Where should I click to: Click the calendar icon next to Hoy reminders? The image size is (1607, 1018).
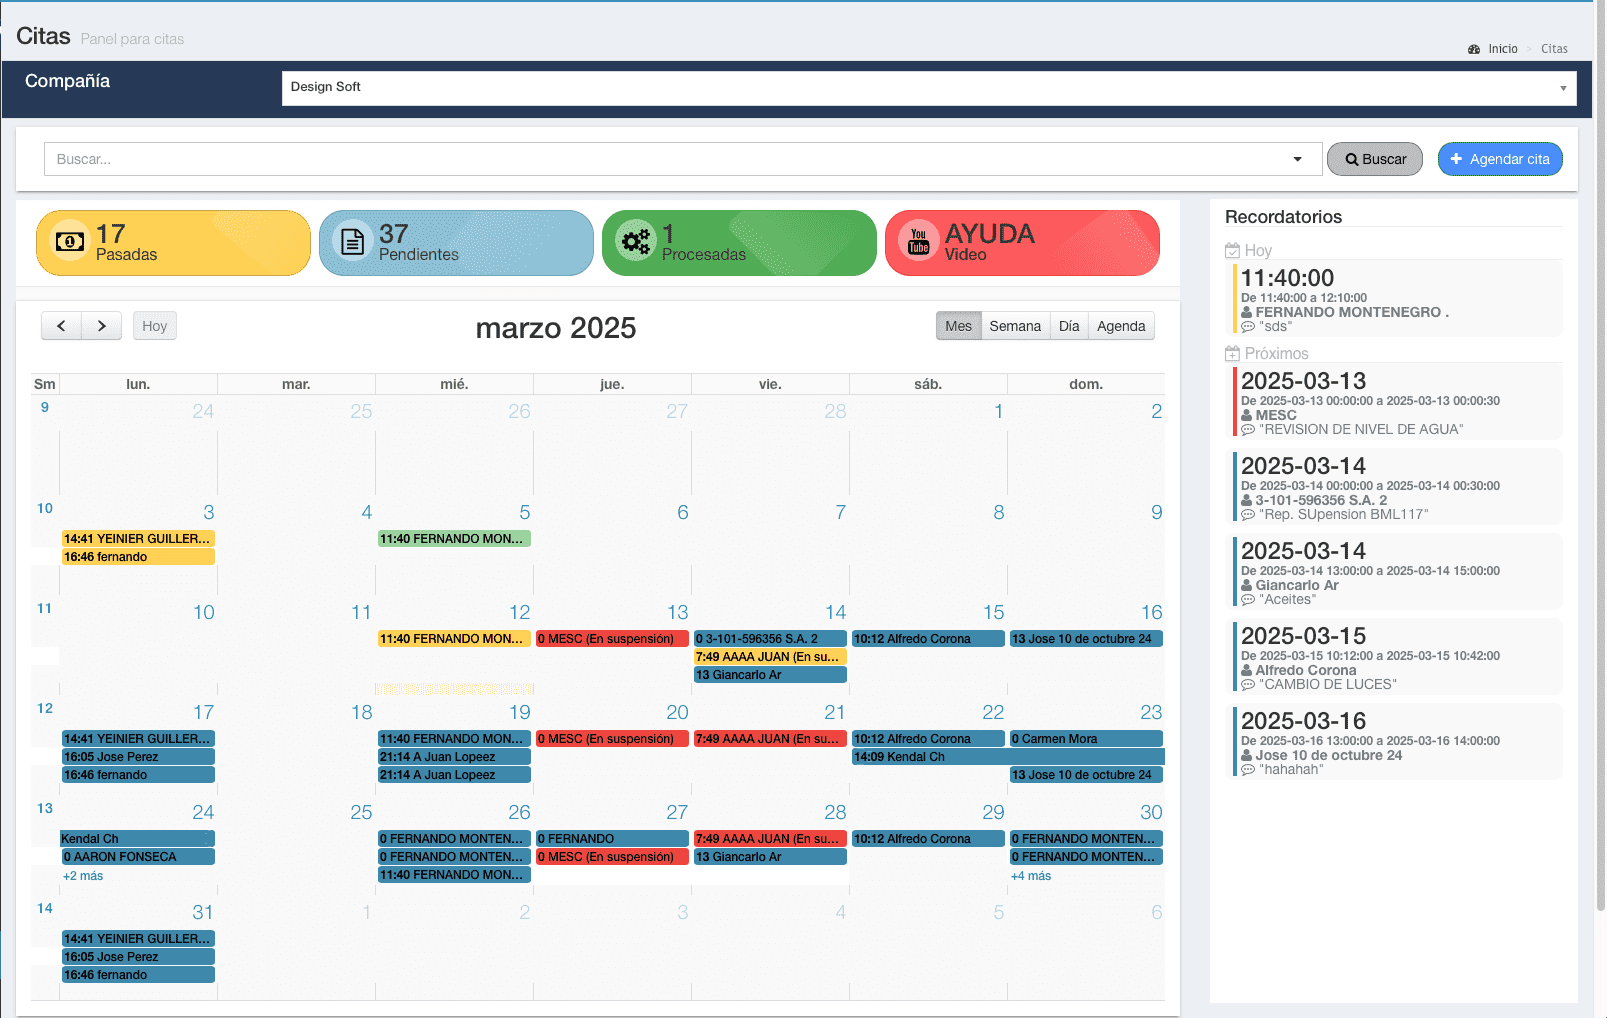pyautogui.click(x=1232, y=251)
